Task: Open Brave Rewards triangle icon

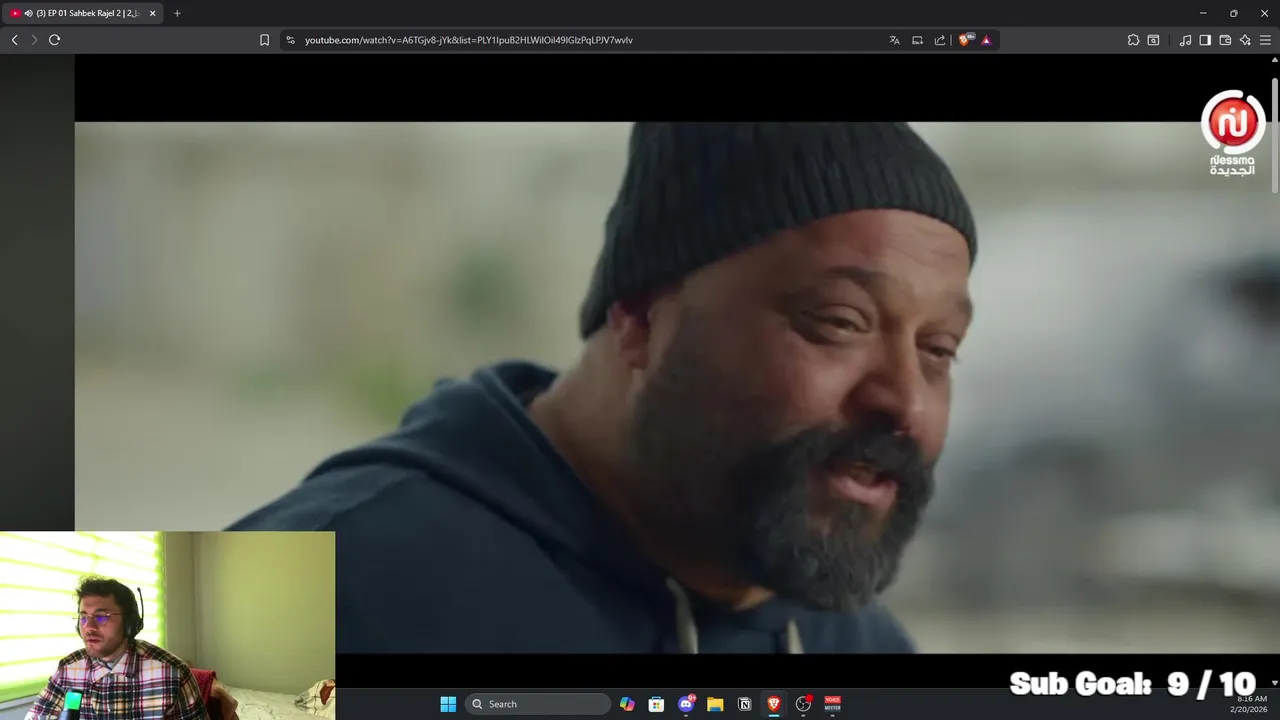Action: pos(986,40)
